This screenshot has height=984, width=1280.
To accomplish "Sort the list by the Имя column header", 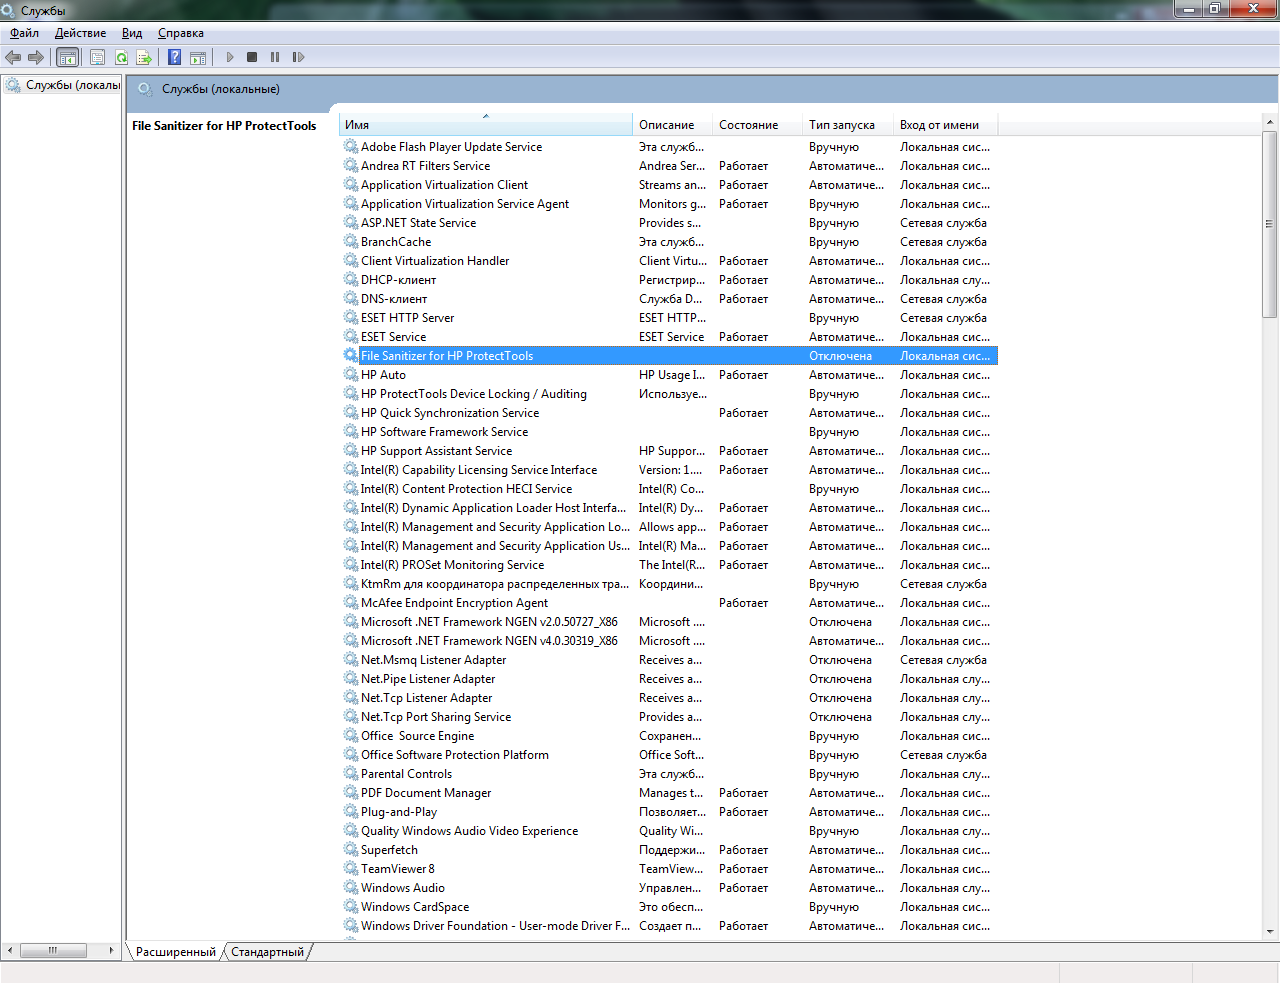I will click(485, 125).
